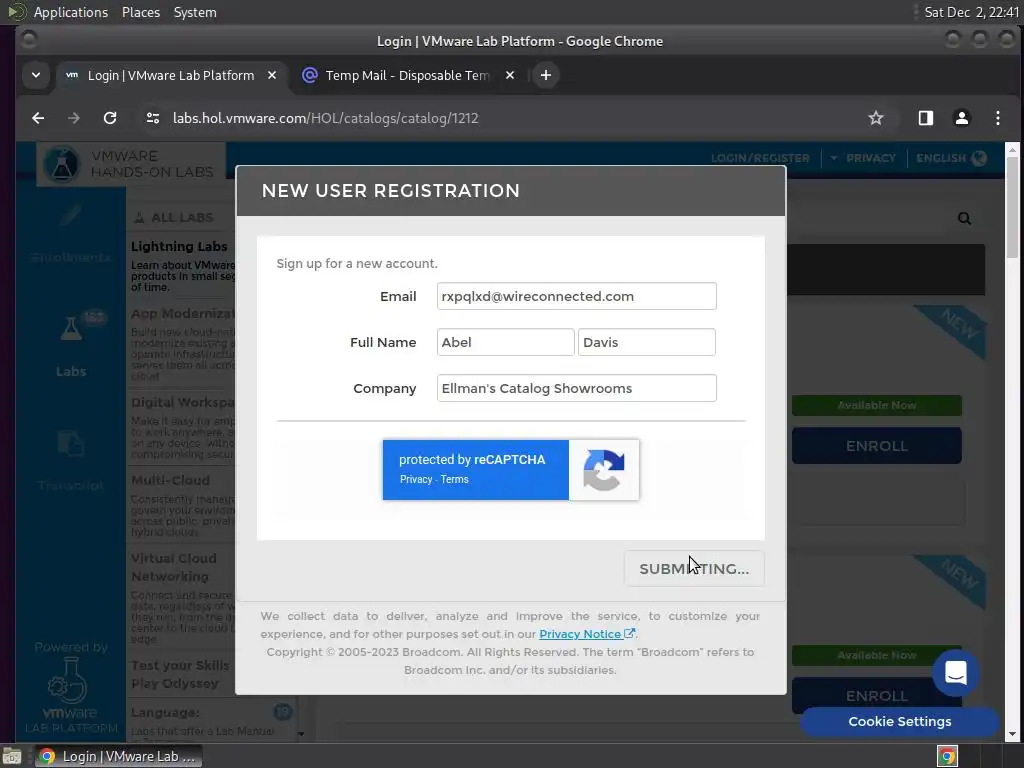Click the last name field with Davis
Image resolution: width=1024 pixels, height=768 pixels.
tap(647, 342)
